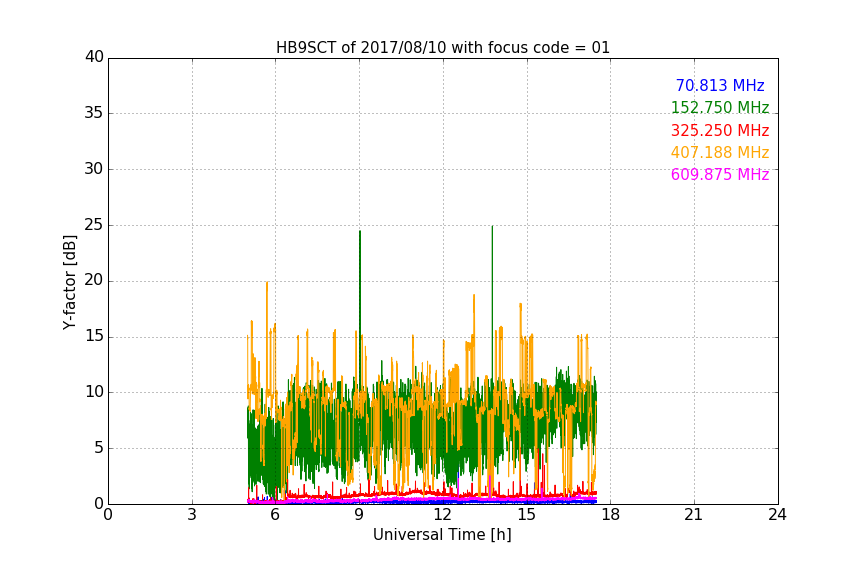Screen dimensions: 864x576
Task: Click the y-axis tick label 35
Action: click(x=94, y=113)
